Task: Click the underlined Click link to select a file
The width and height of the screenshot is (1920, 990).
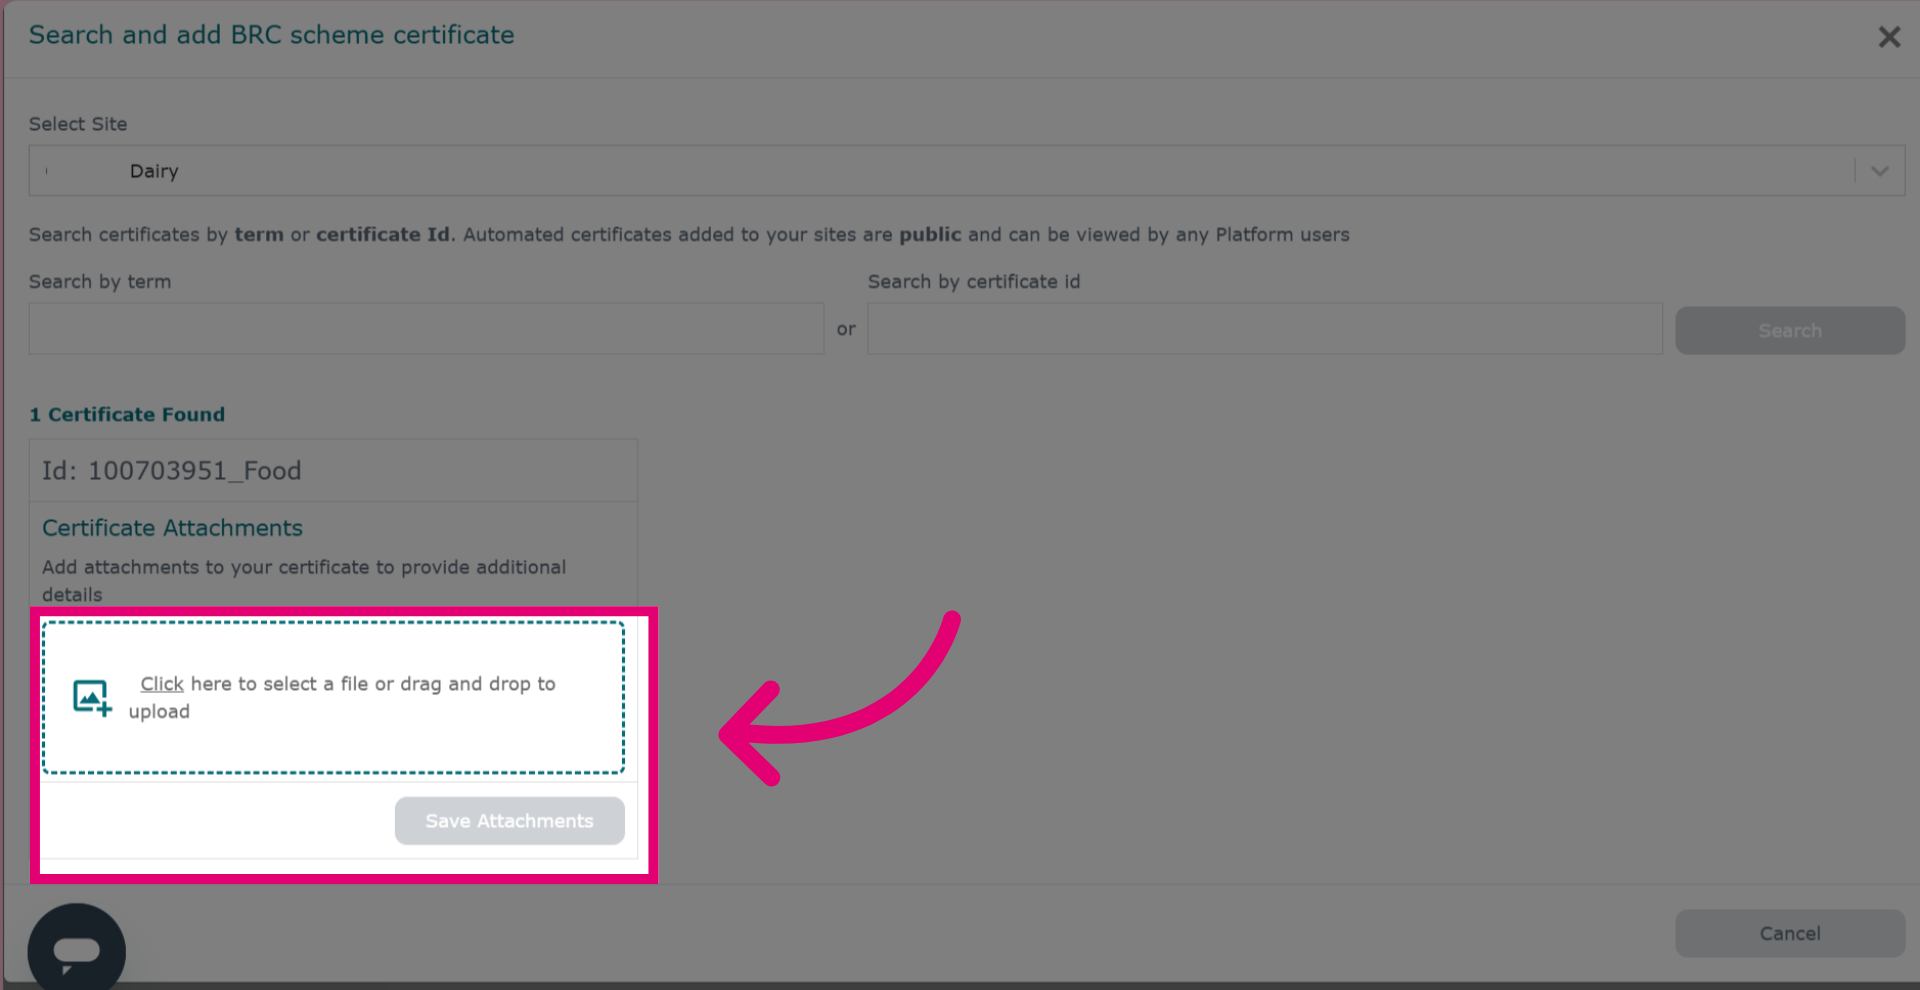Action: (x=162, y=684)
